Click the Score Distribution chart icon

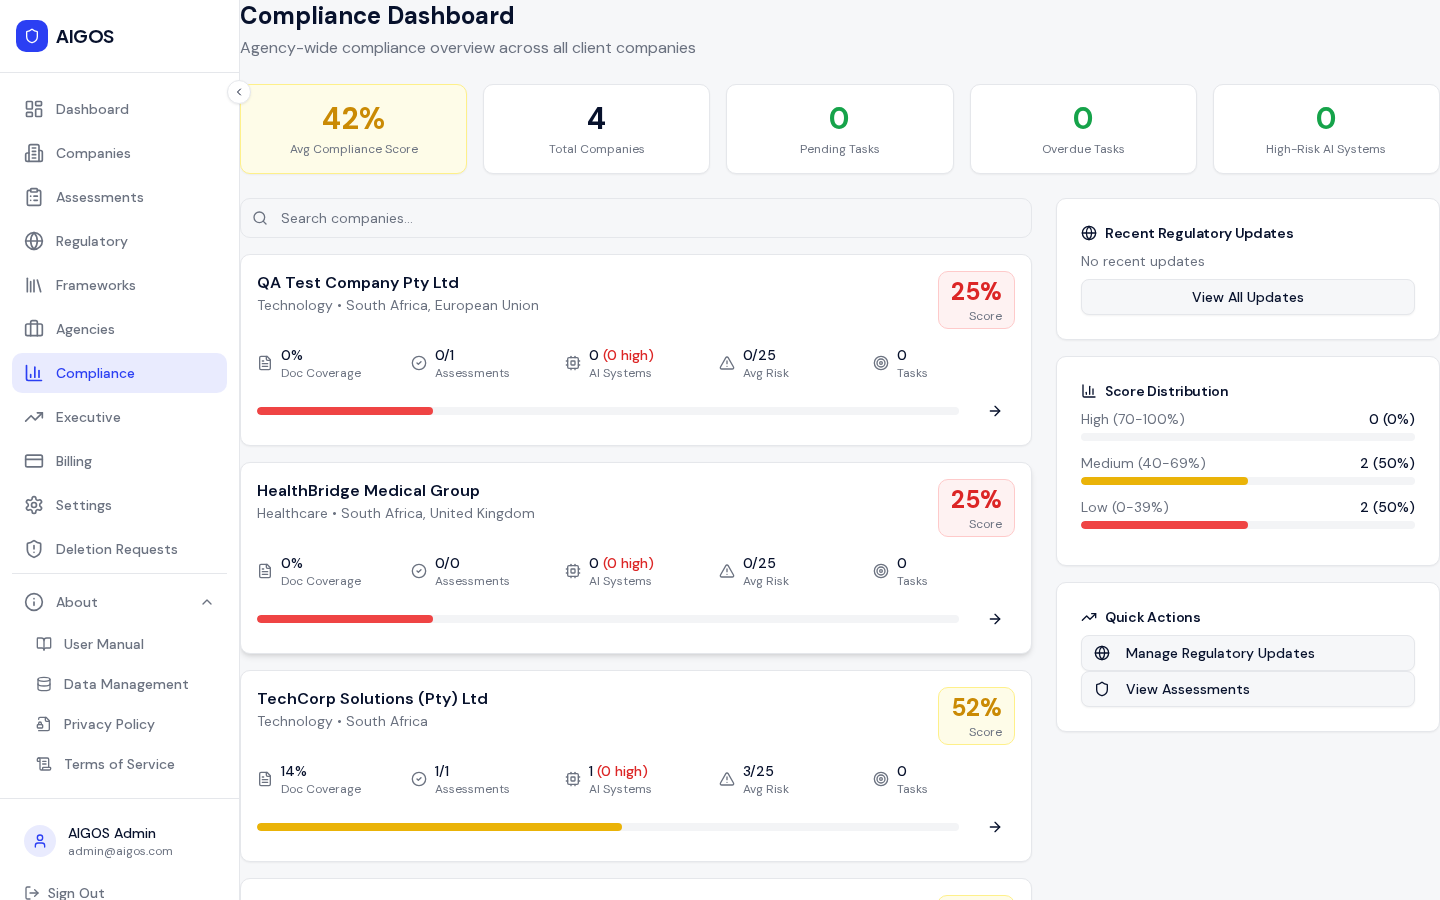[1089, 391]
